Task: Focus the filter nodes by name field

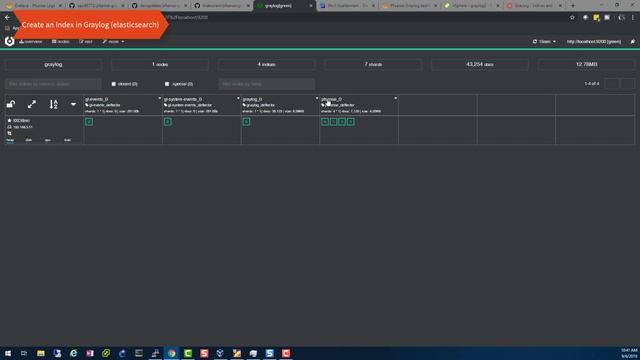Action: click(267, 84)
